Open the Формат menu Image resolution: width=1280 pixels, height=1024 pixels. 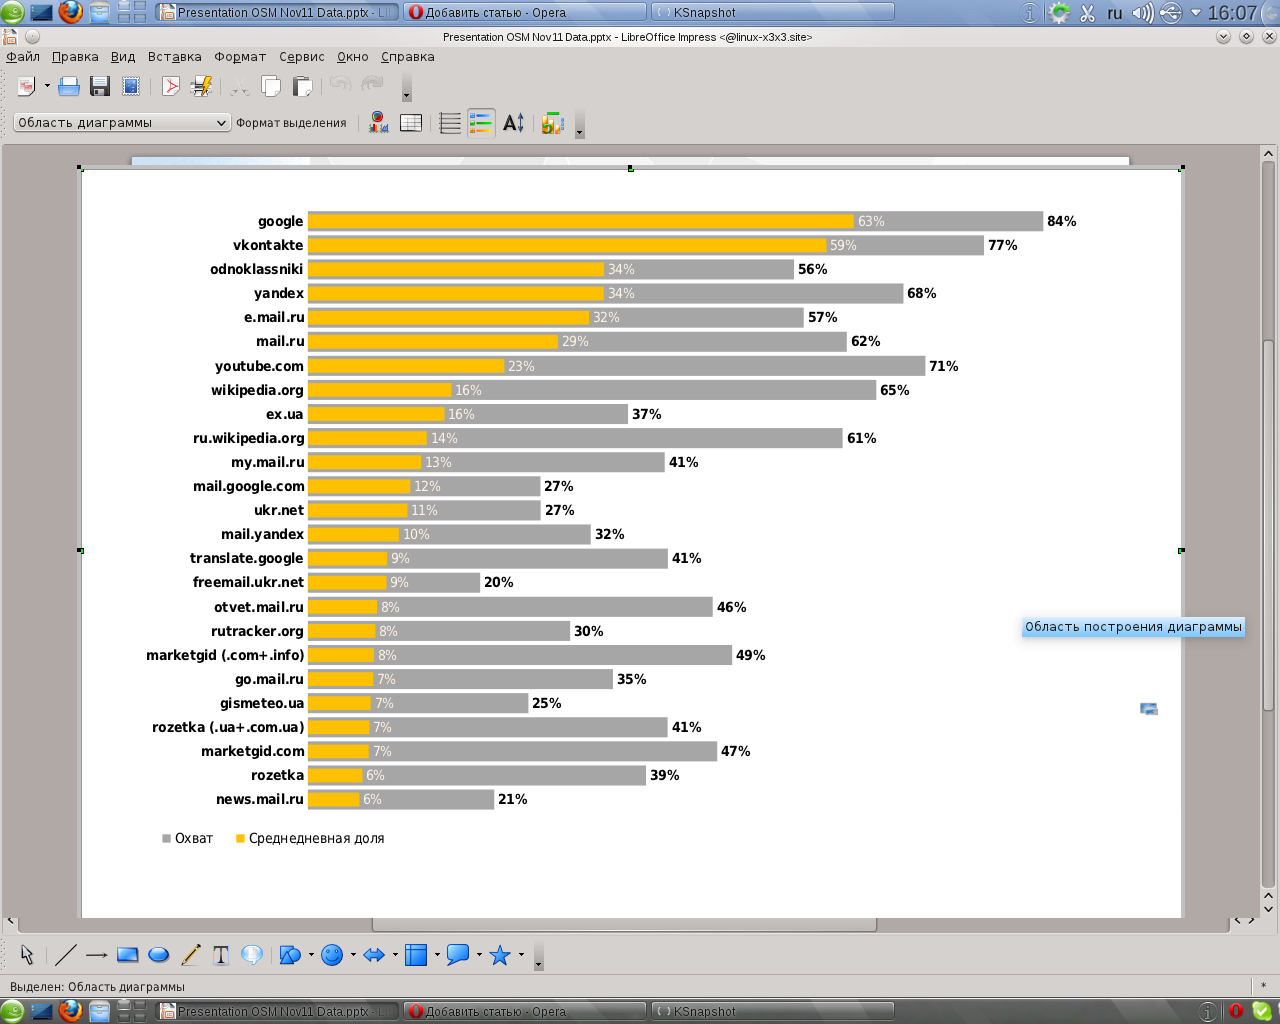[240, 57]
